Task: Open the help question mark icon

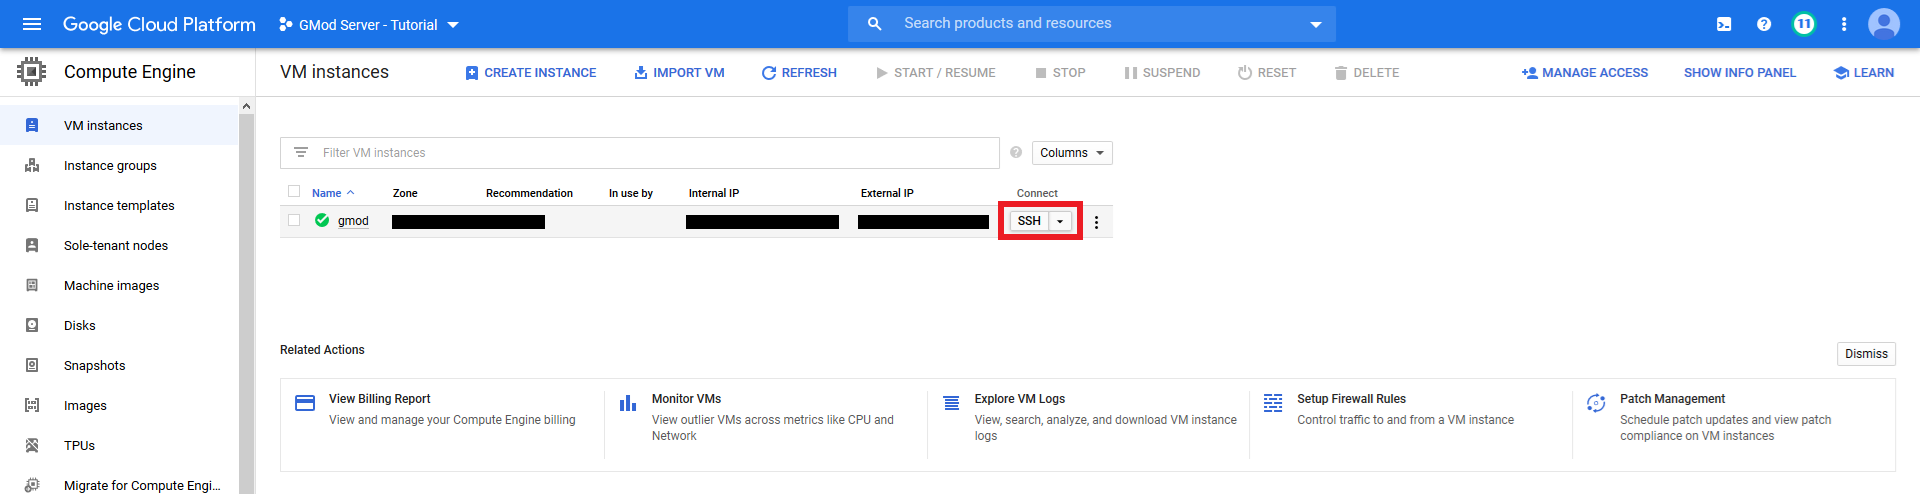Action: (1764, 24)
